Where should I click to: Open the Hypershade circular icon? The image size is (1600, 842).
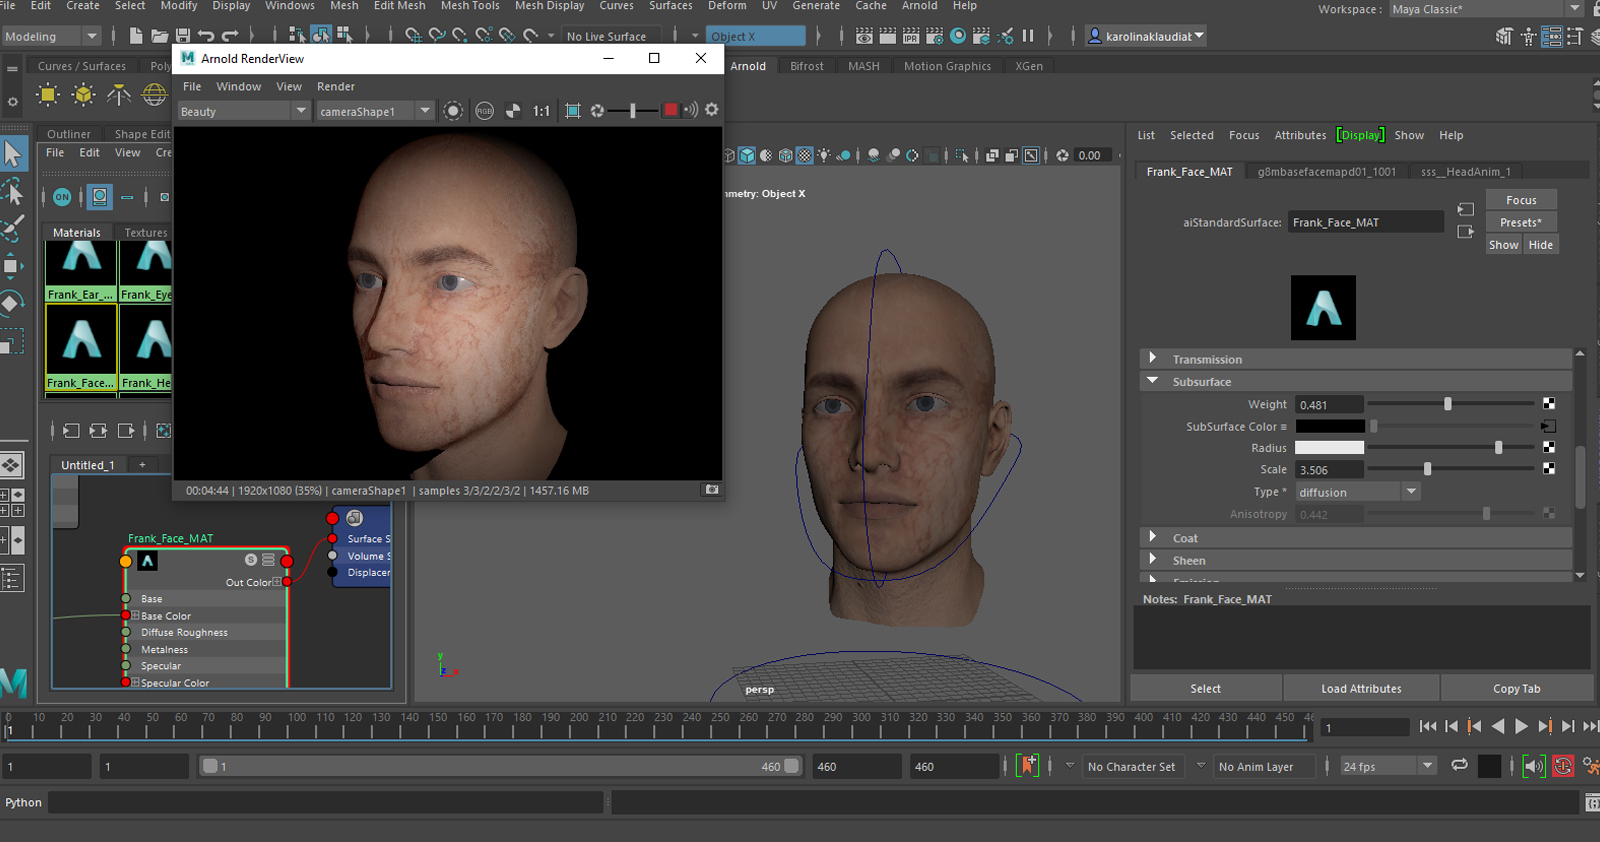(958, 36)
